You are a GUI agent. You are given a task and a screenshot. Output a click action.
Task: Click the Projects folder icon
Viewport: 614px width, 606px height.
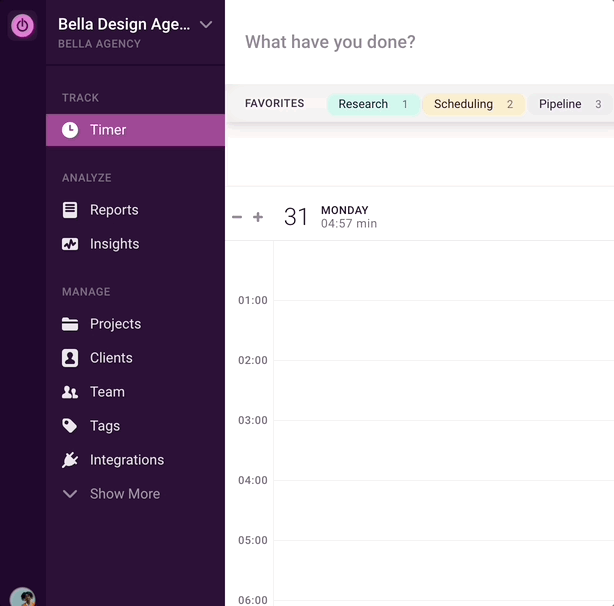click(x=70, y=324)
